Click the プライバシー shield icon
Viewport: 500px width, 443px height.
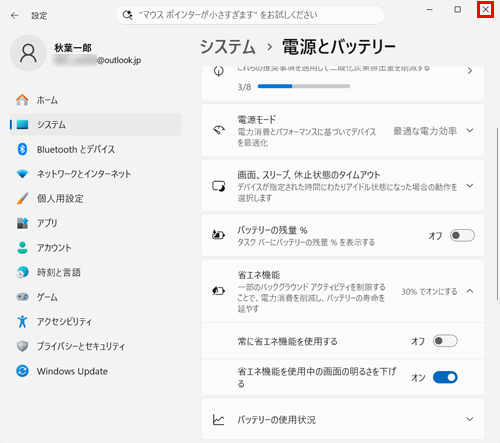pos(22,346)
